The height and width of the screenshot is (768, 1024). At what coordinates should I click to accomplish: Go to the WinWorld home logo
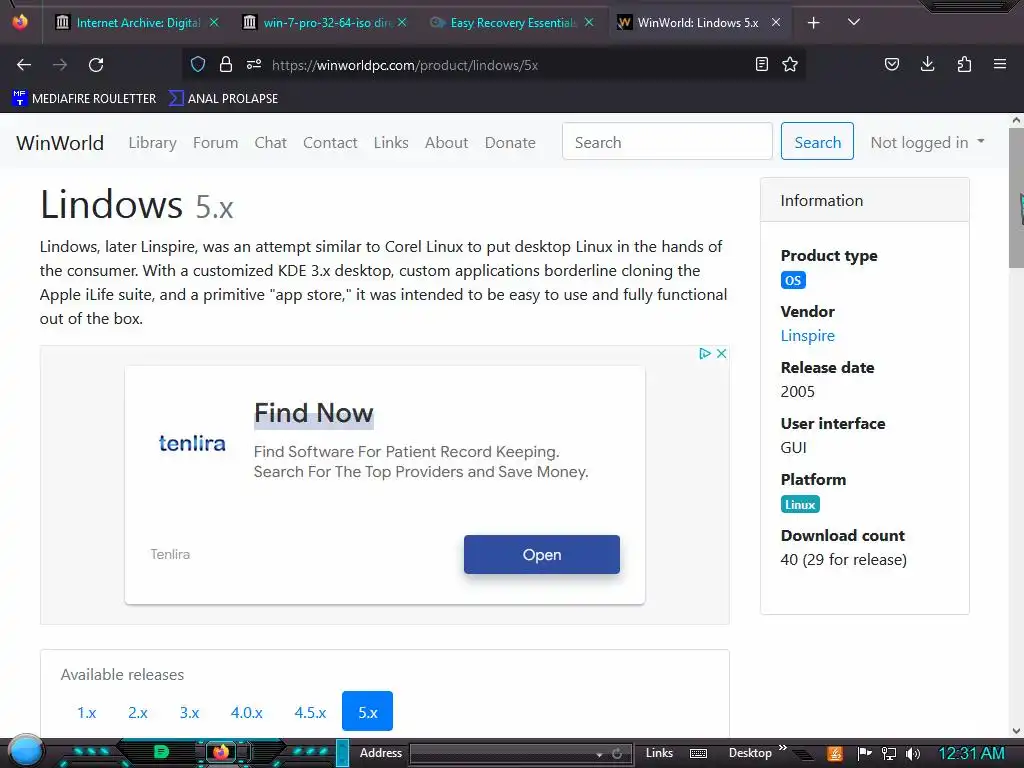(60, 142)
